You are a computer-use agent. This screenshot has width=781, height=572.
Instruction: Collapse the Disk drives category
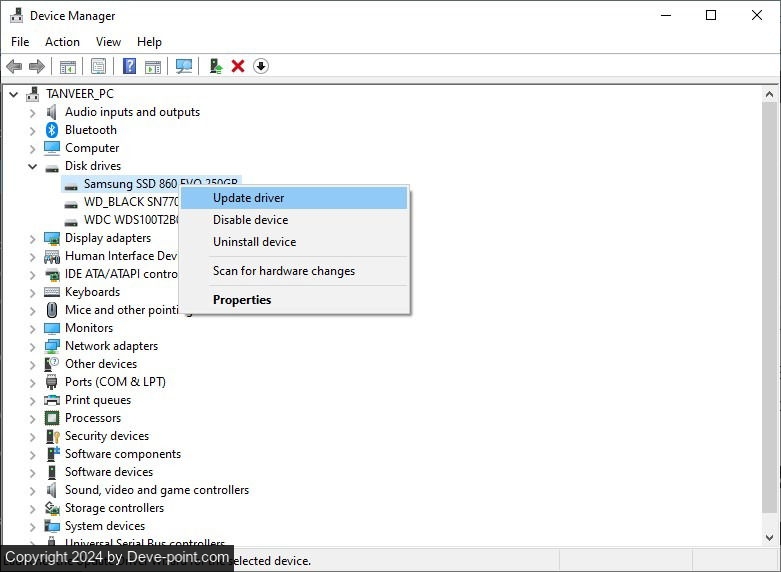point(32,166)
